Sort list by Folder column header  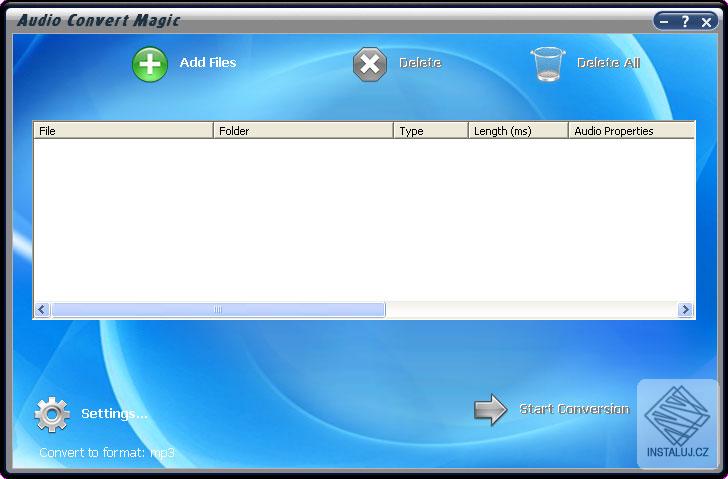[x=303, y=131]
